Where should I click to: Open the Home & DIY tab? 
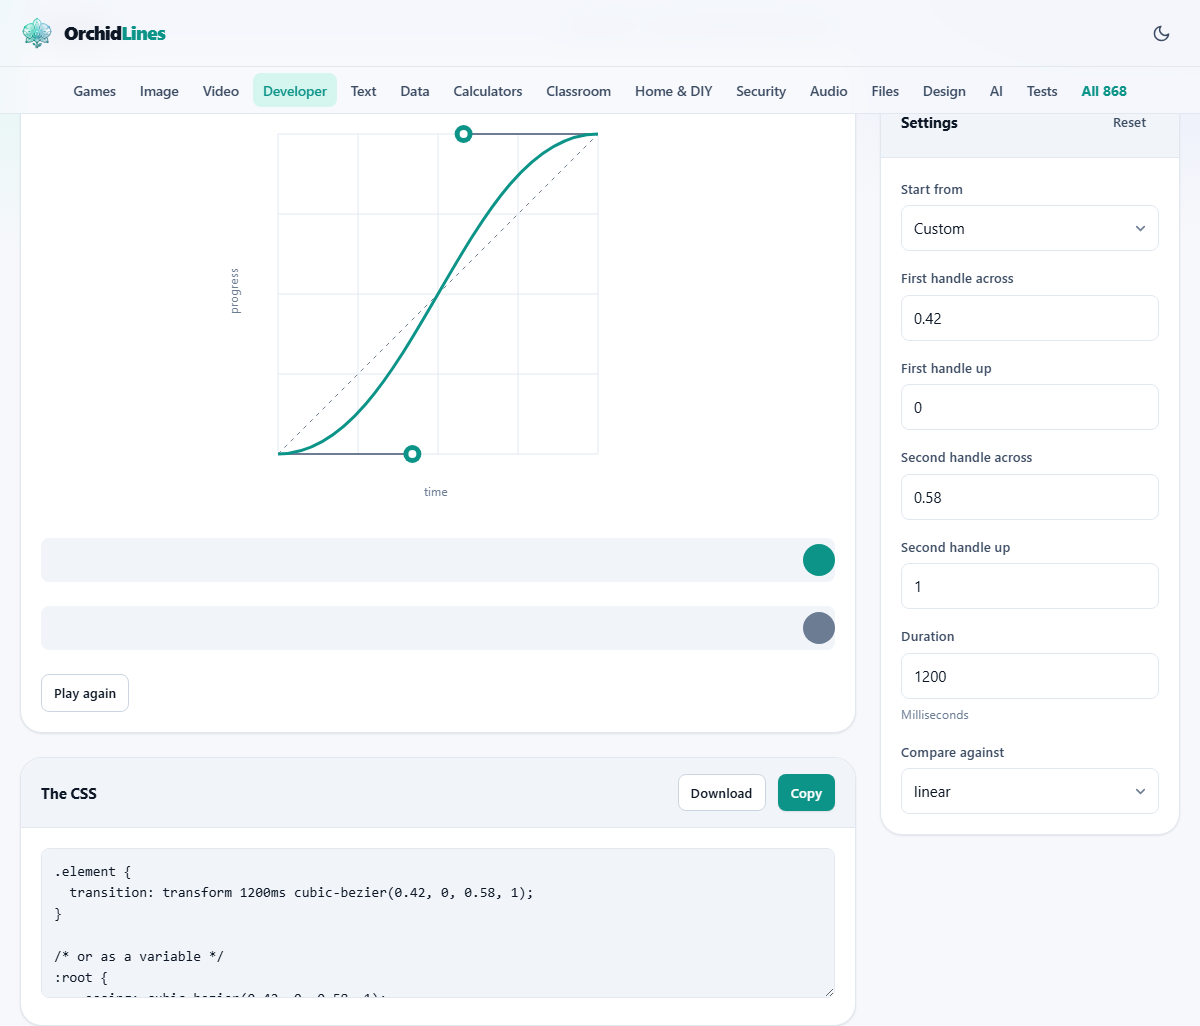(x=674, y=91)
